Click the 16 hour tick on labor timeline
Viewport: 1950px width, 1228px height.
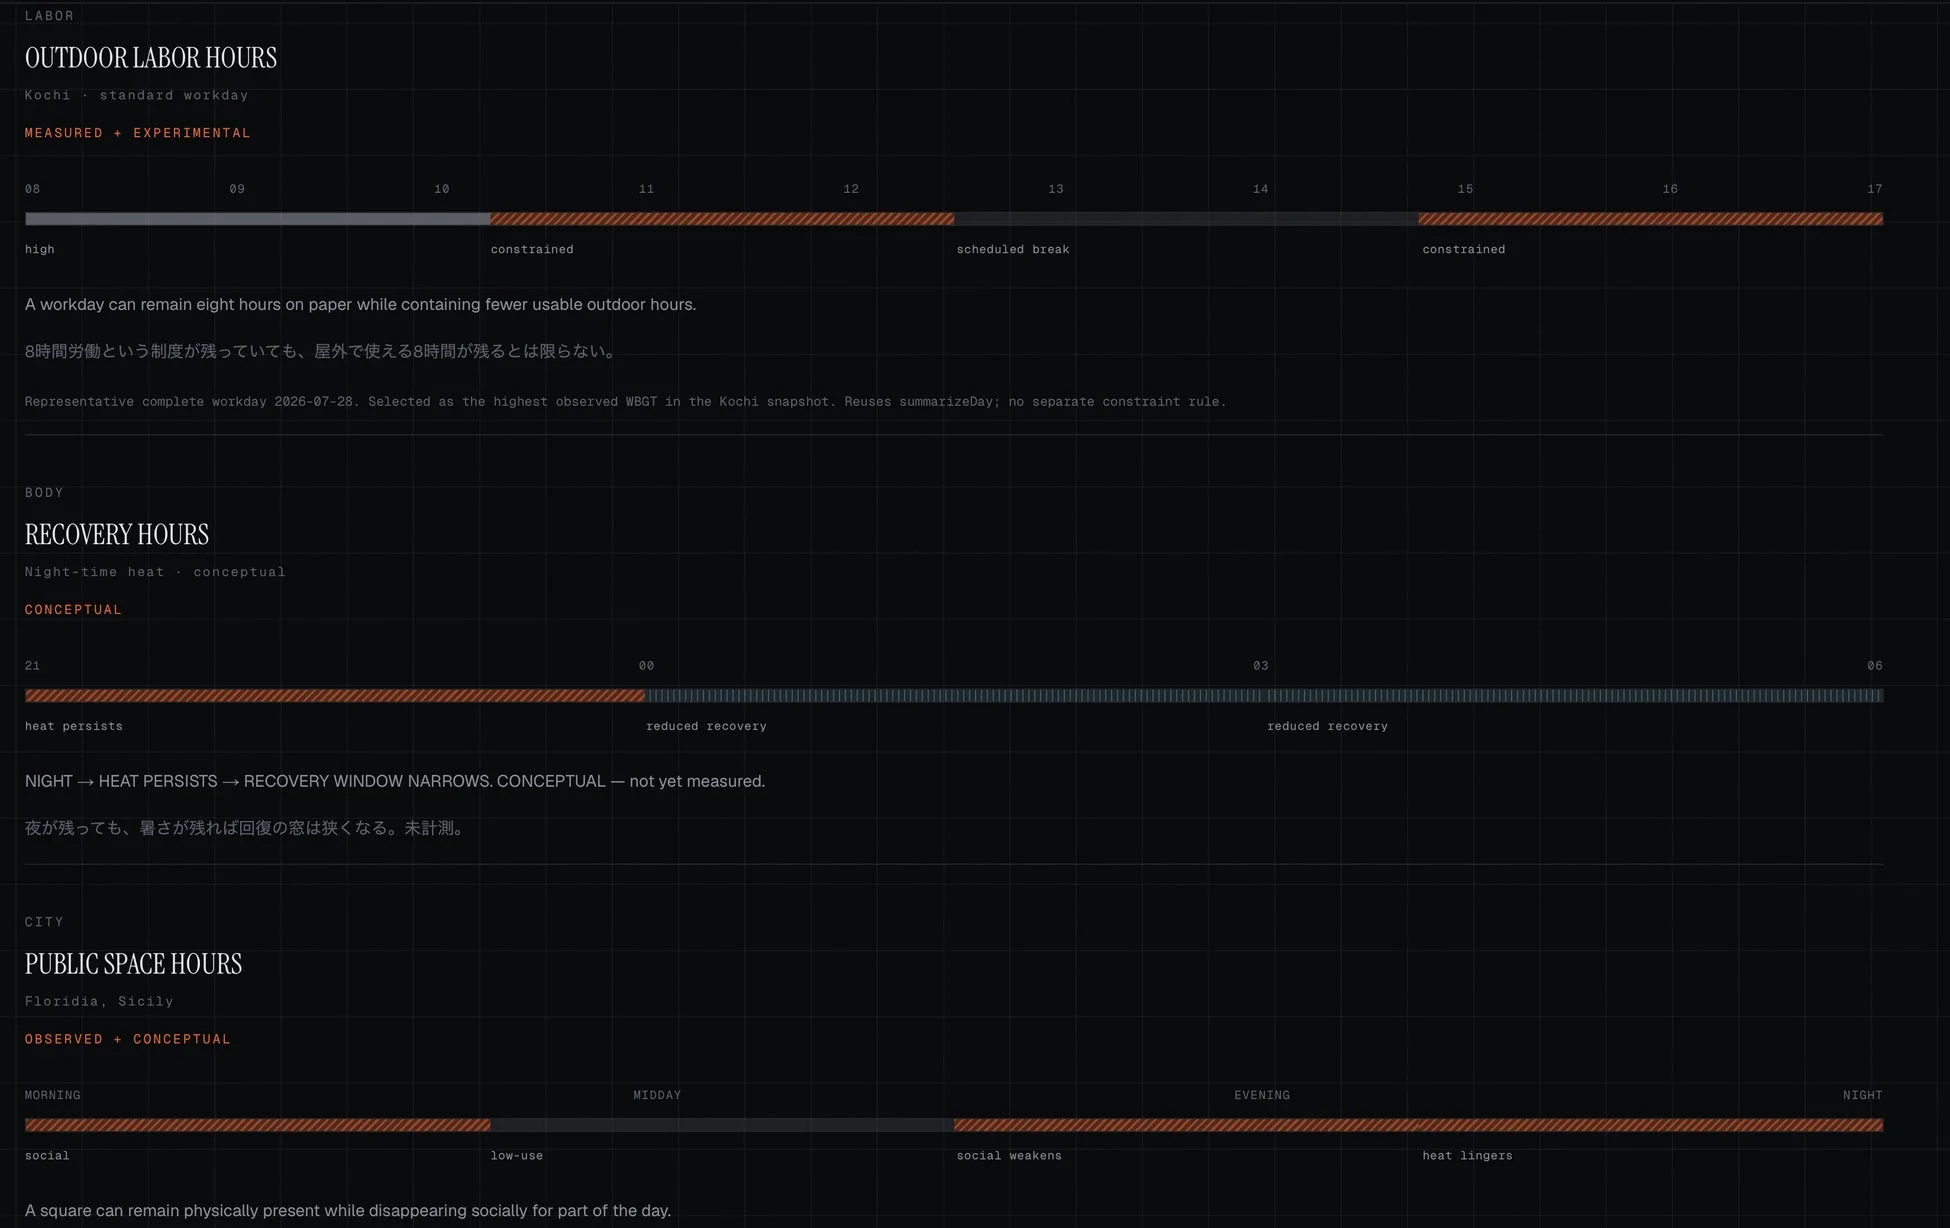(1670, 189)
